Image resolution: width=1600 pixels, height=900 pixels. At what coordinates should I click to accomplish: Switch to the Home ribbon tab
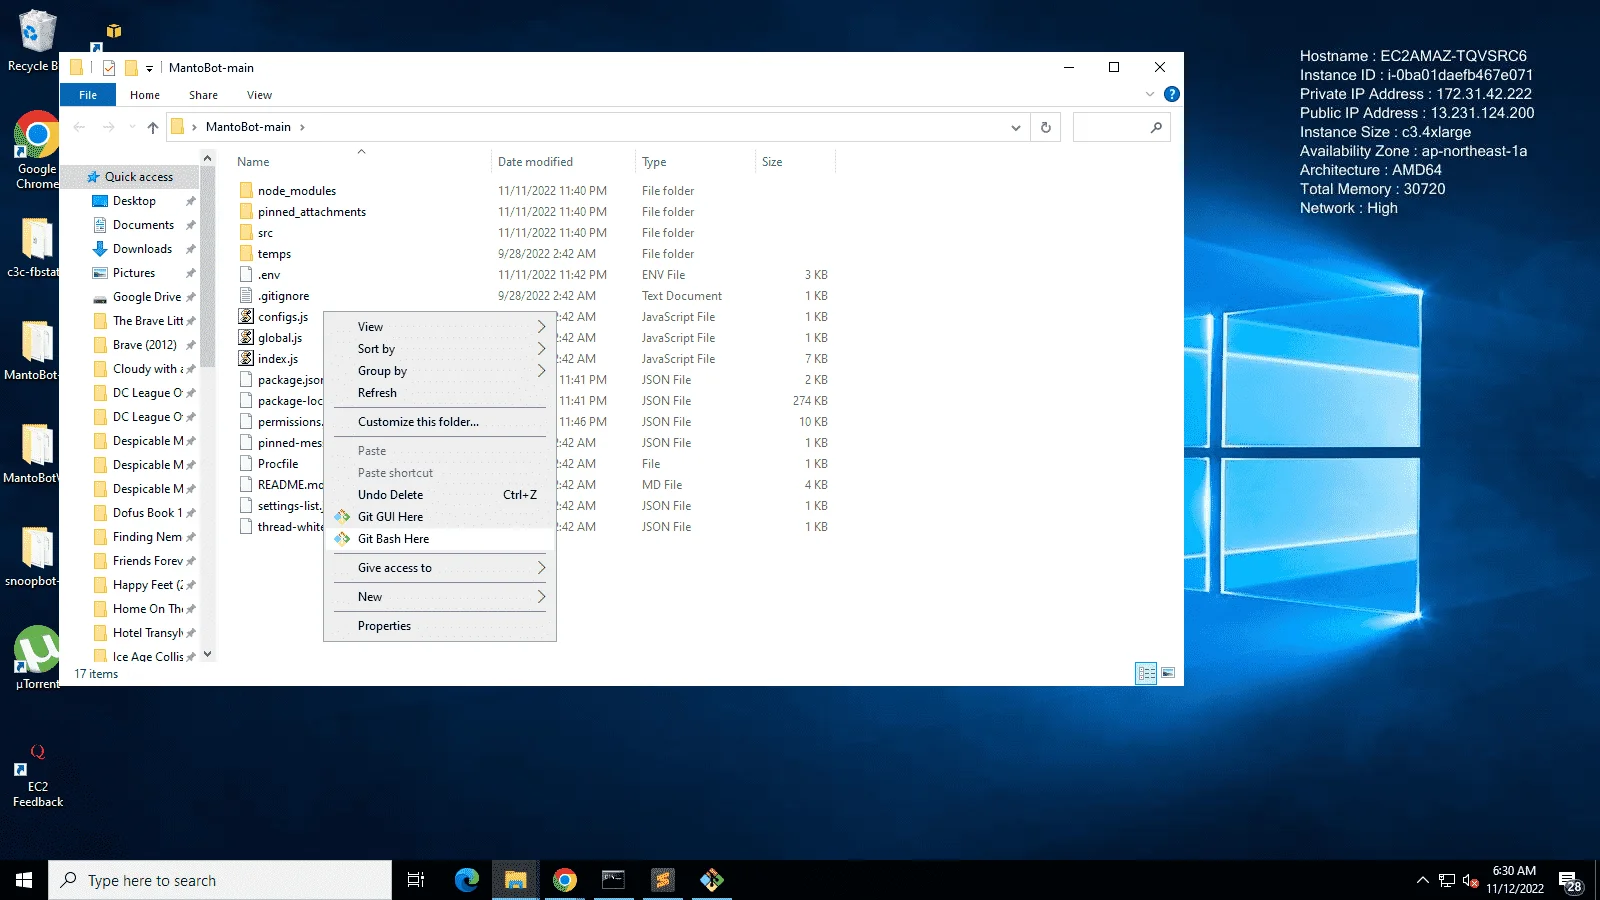145,95
